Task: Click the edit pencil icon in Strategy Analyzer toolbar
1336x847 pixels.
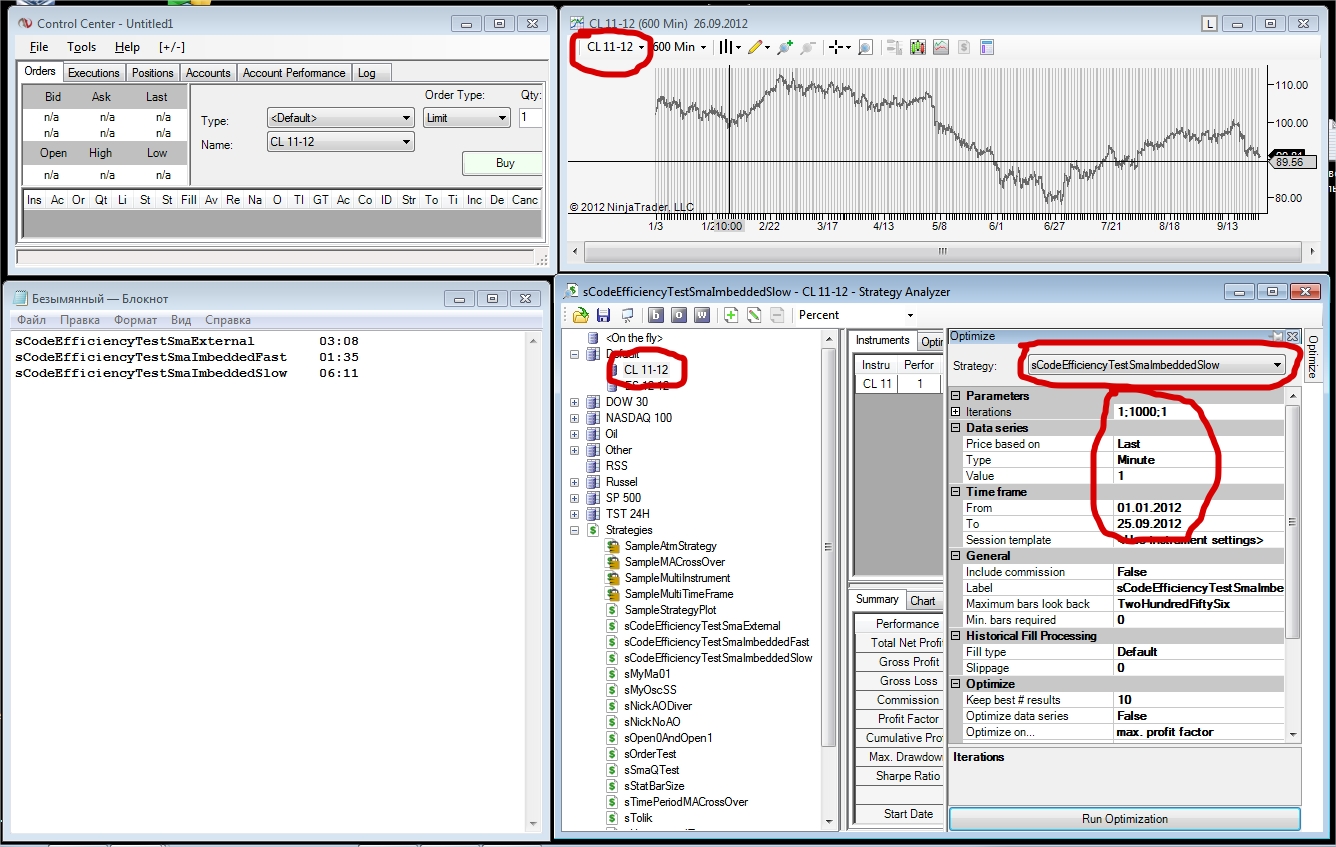Action: click(753, 315)
